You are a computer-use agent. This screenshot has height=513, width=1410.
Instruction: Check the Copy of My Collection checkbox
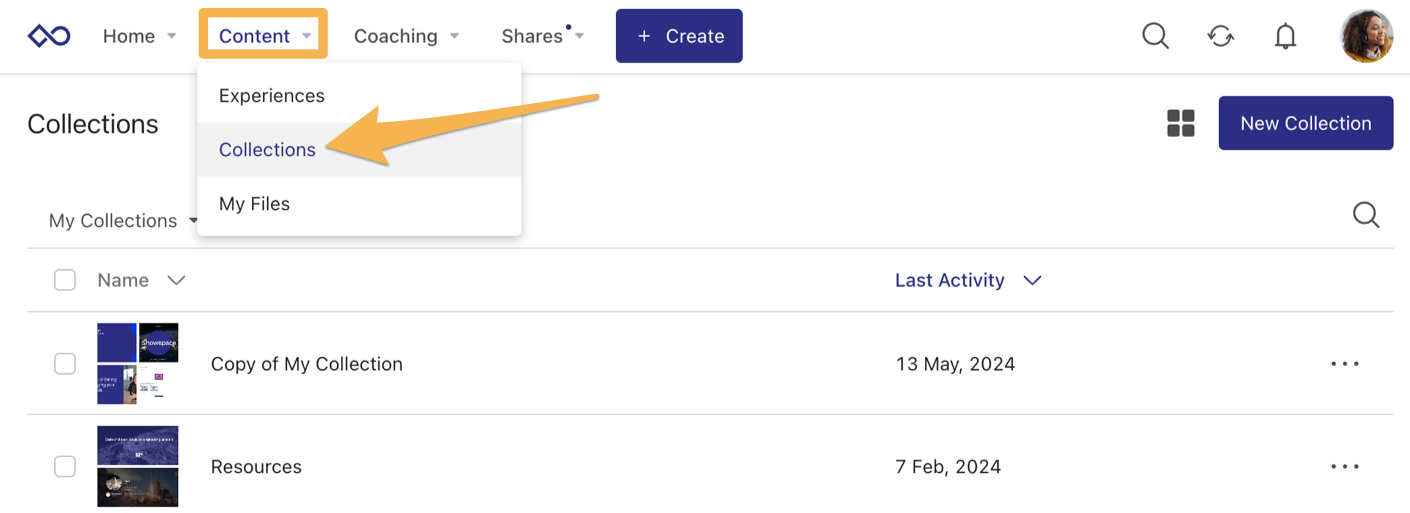[x=65, y=364]
